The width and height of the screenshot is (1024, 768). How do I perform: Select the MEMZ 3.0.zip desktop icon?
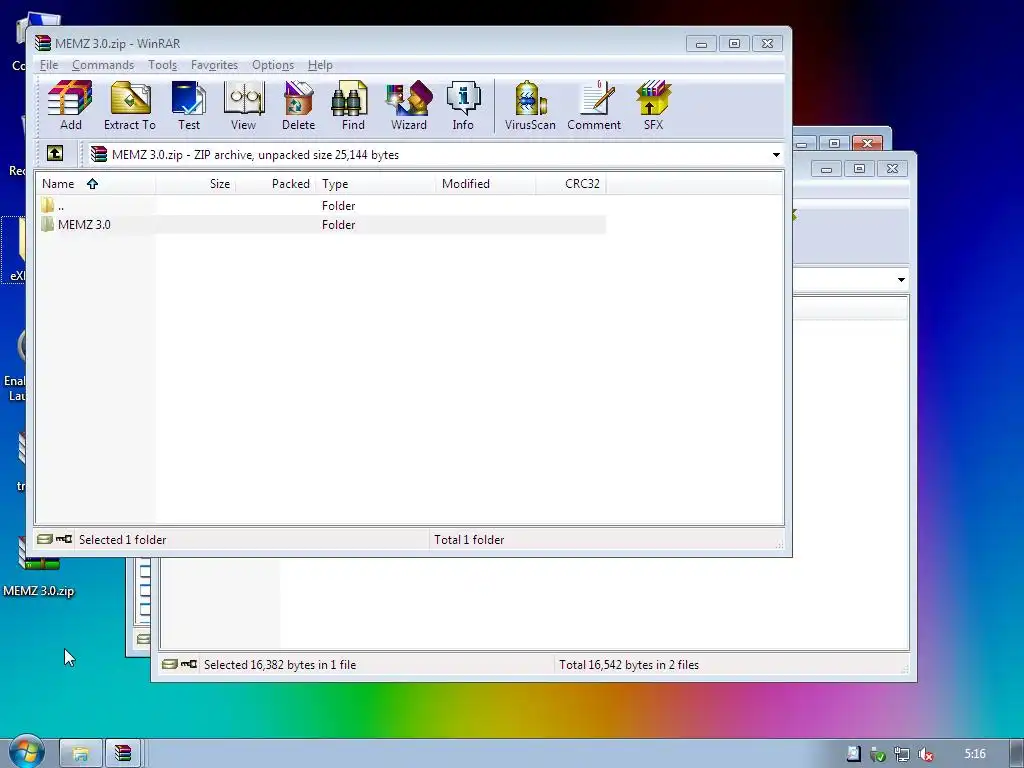point(39,568)
